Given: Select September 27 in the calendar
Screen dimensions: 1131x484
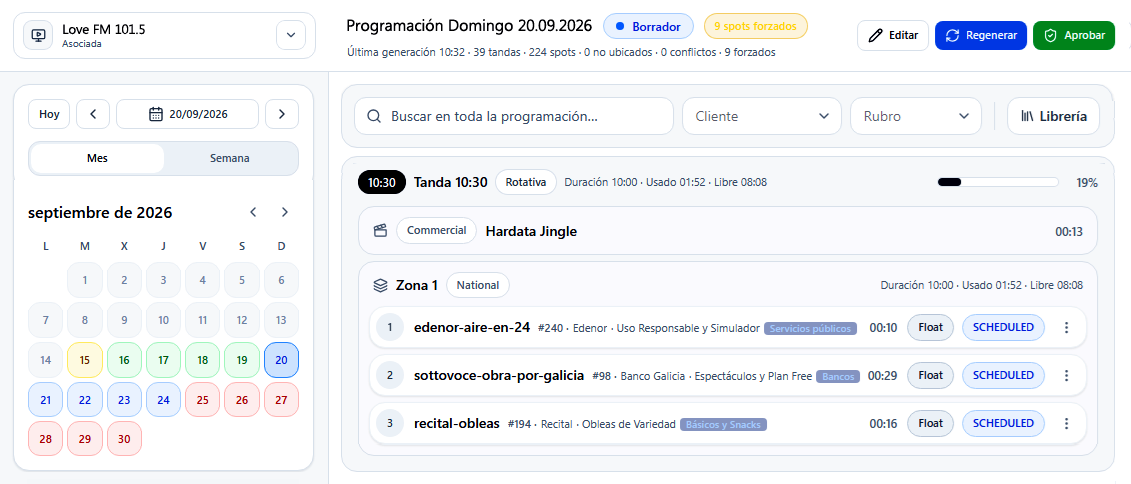Looking at the screenshot, I should (x=281, y=400).
